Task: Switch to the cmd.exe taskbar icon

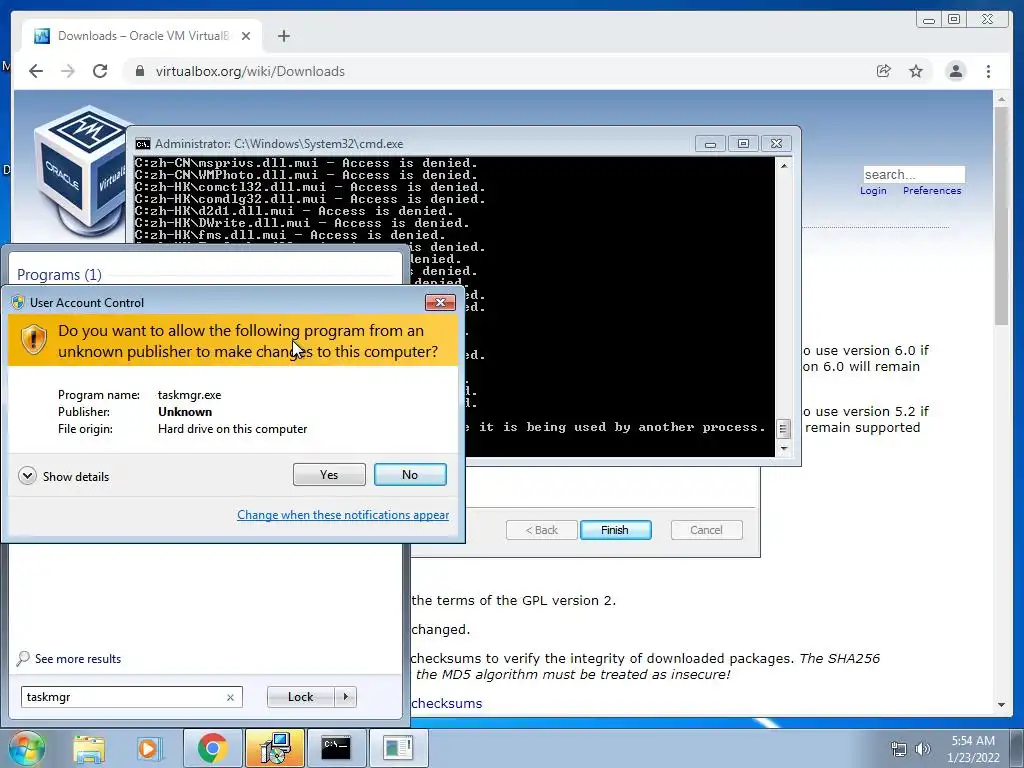Action: click(x=336, y=748)
